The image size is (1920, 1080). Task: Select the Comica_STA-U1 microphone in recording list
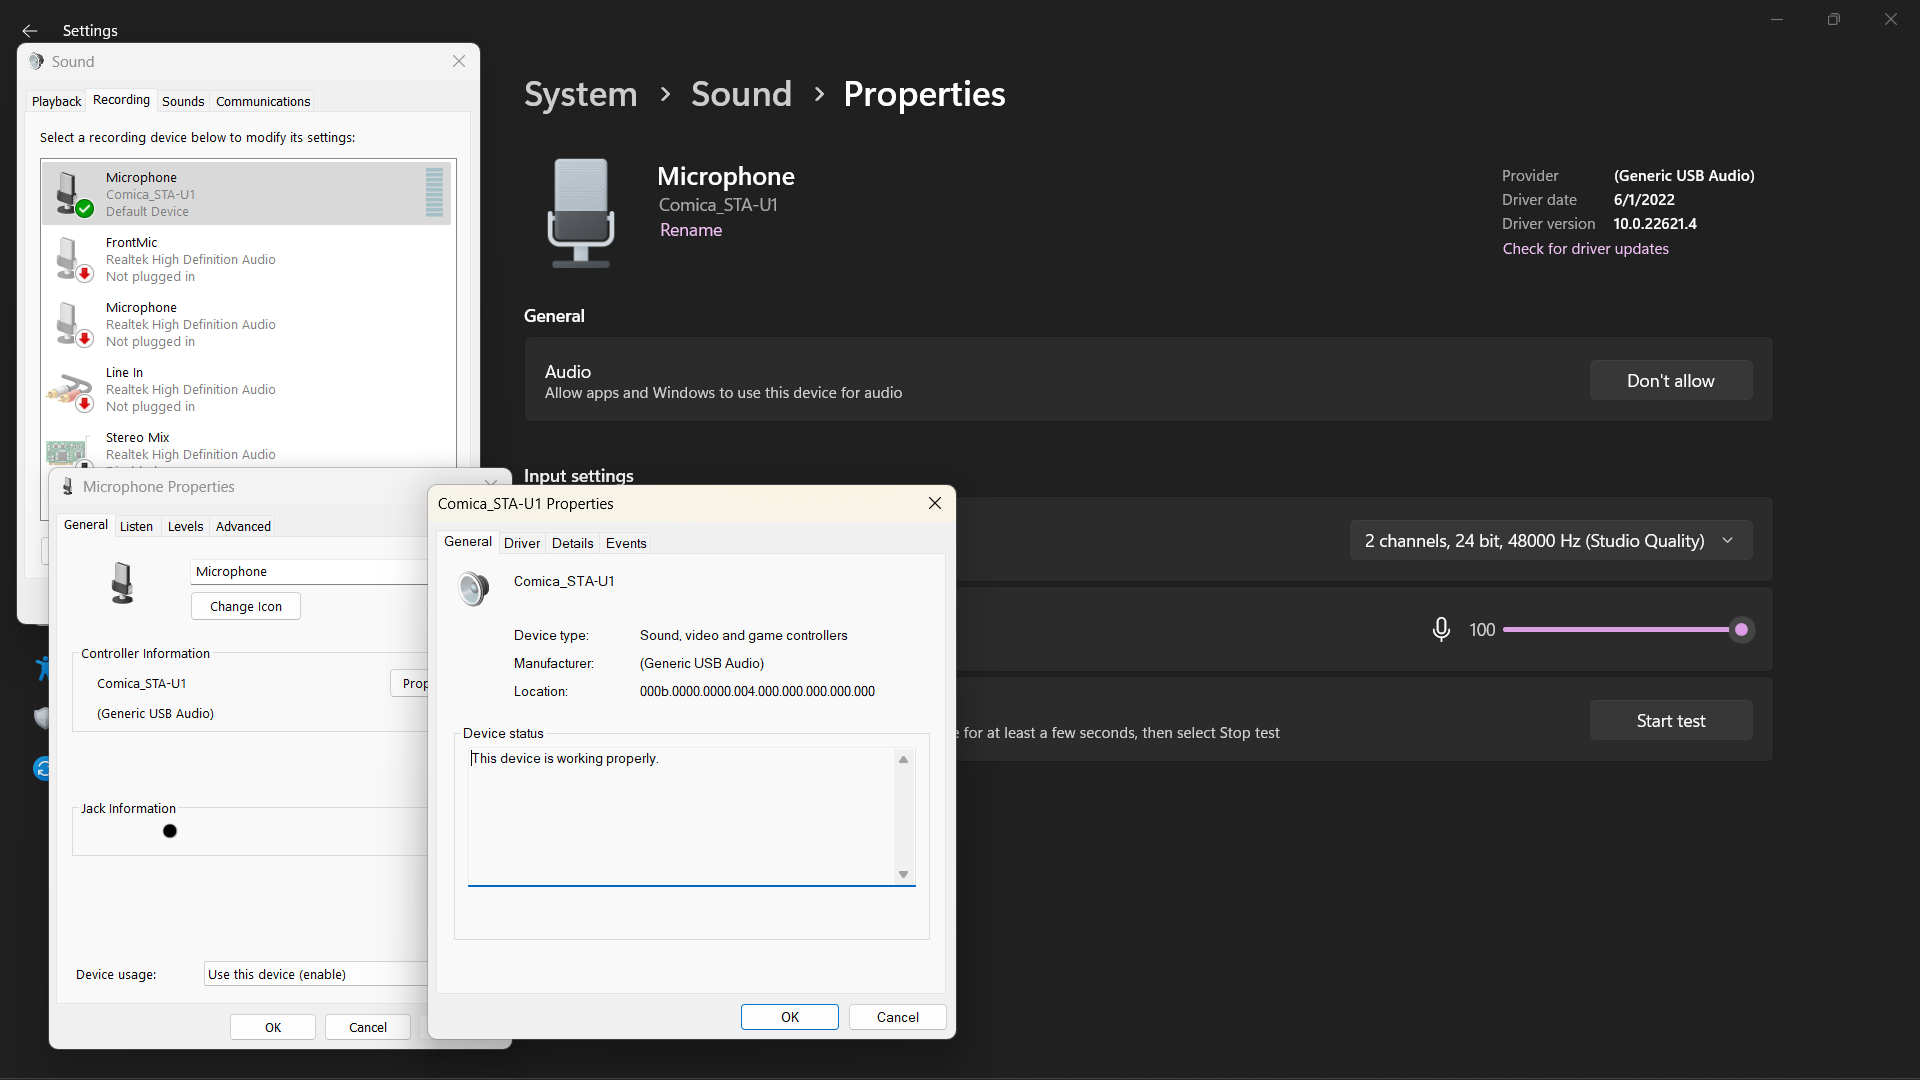point(246,193)
